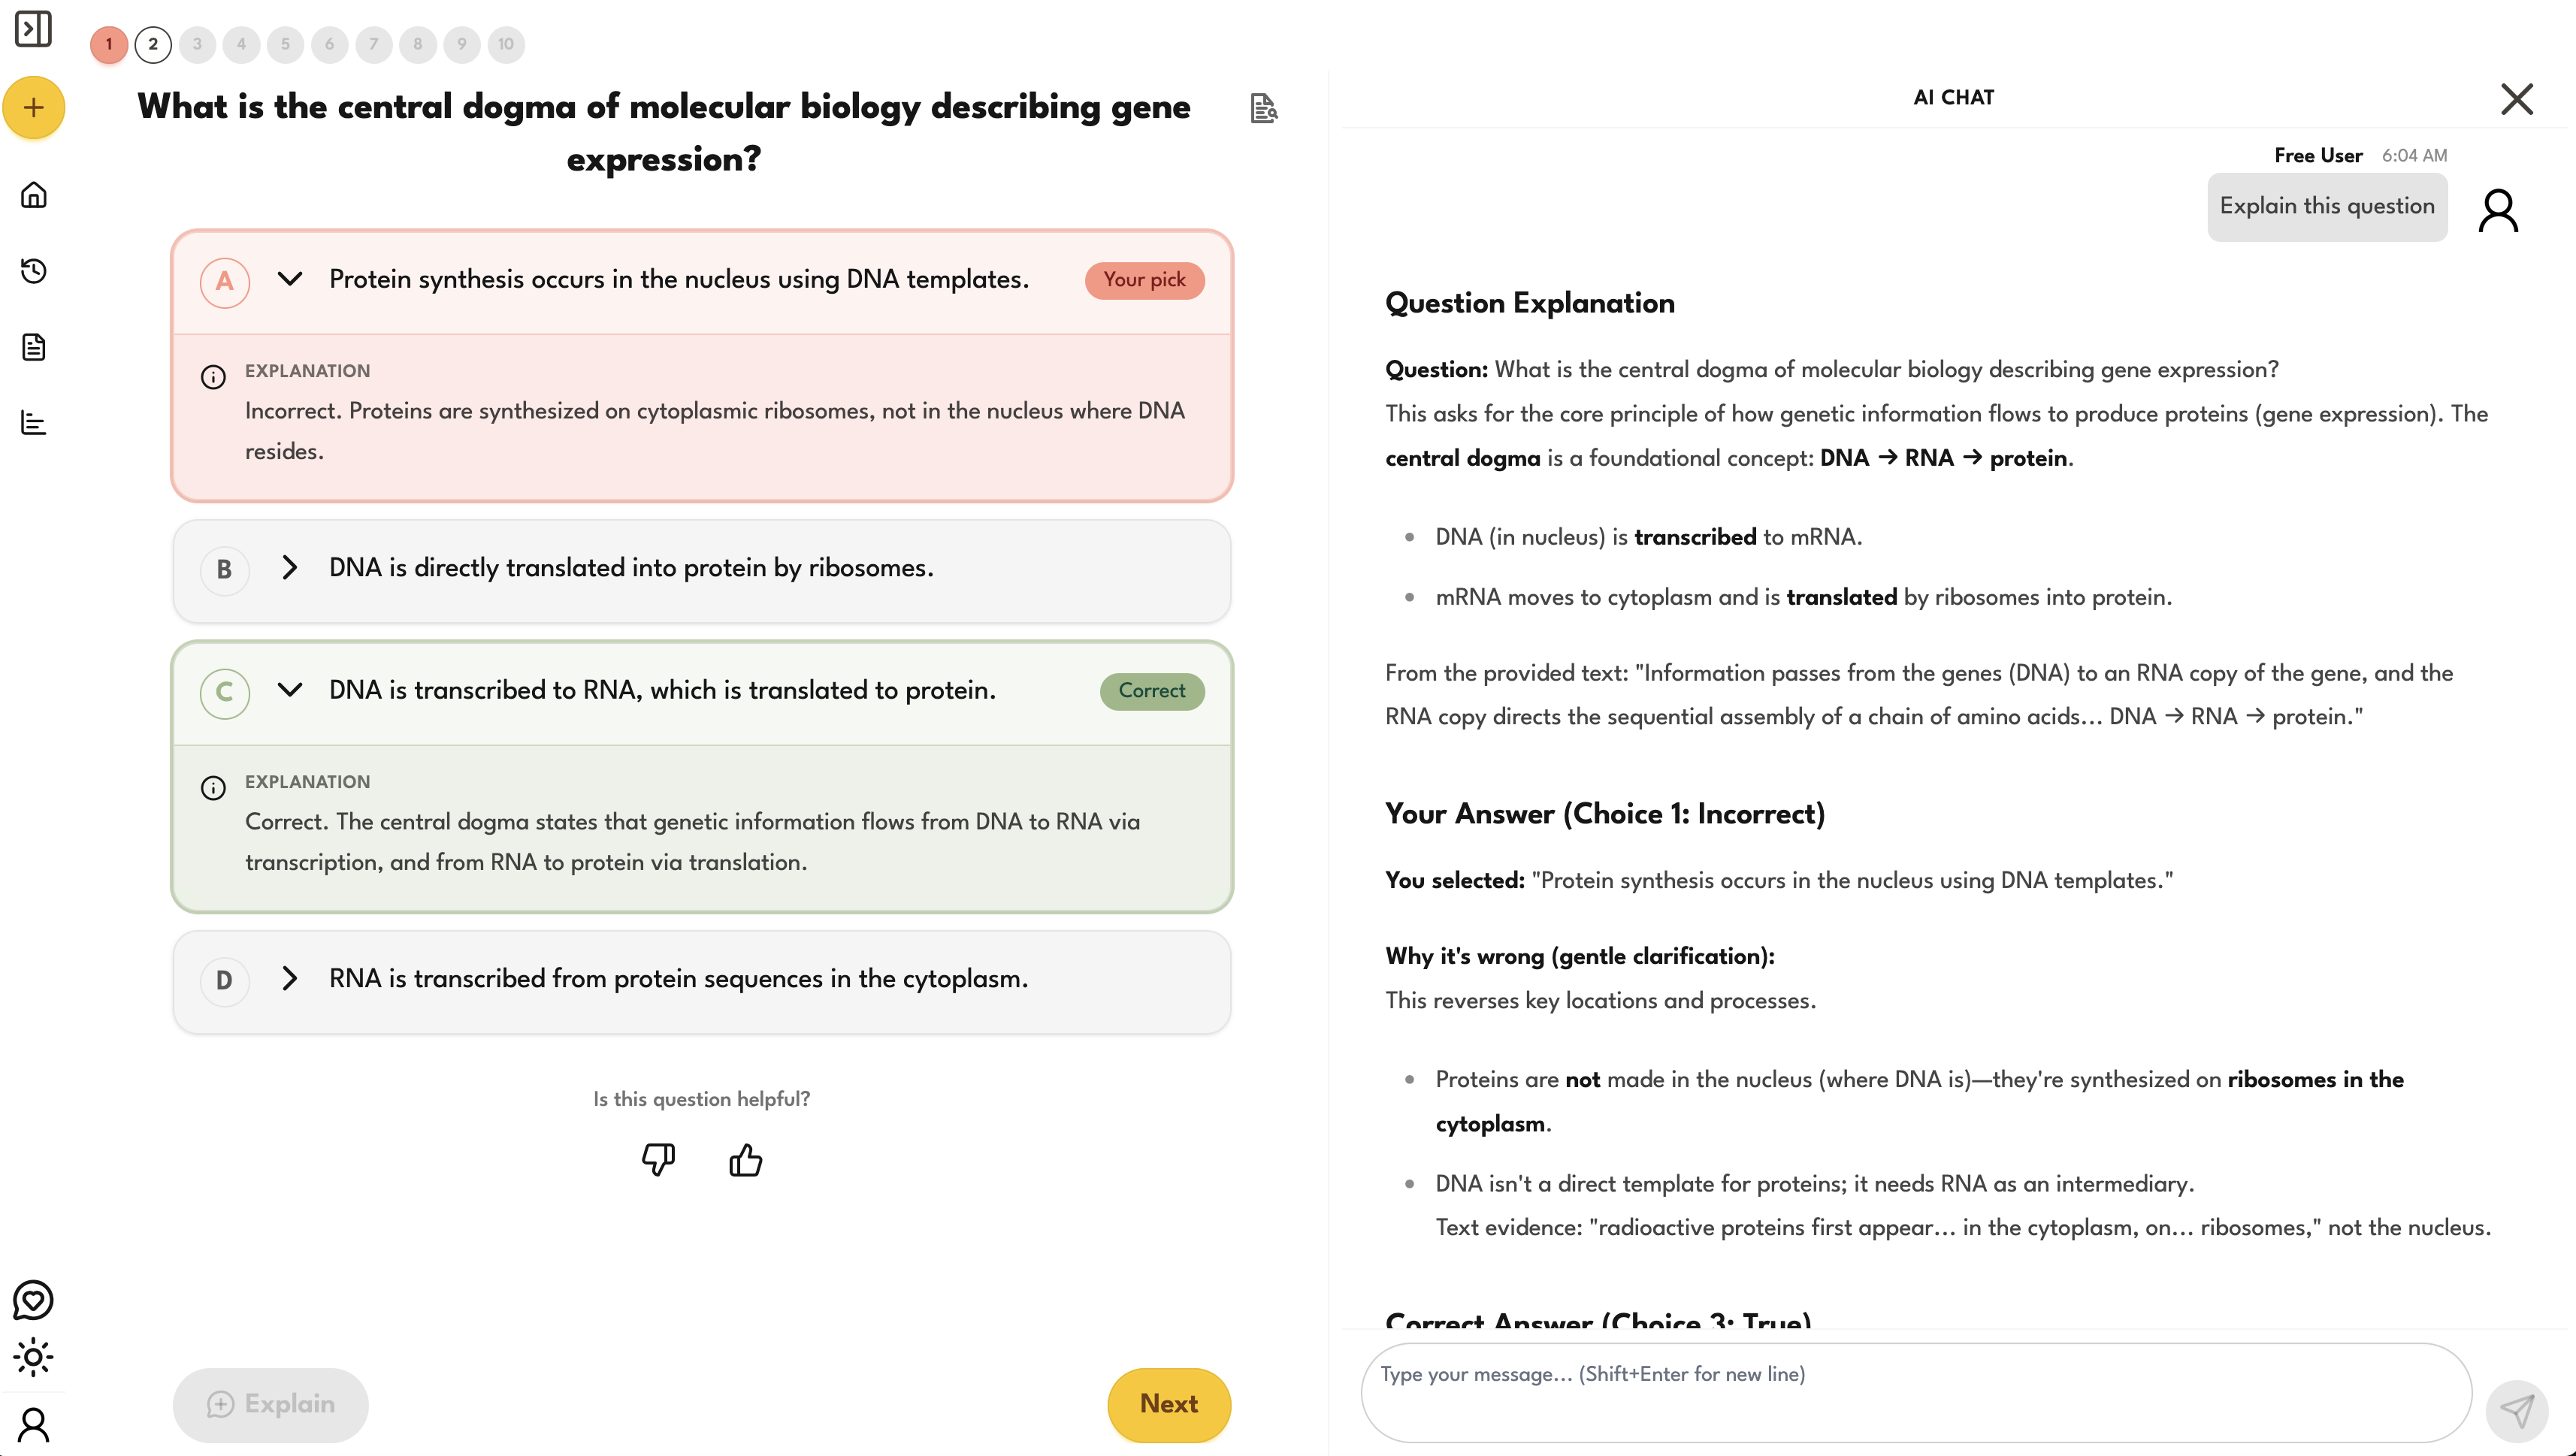
Task: Open the Statistics page in sidebar
Action: tap(33, 422)
